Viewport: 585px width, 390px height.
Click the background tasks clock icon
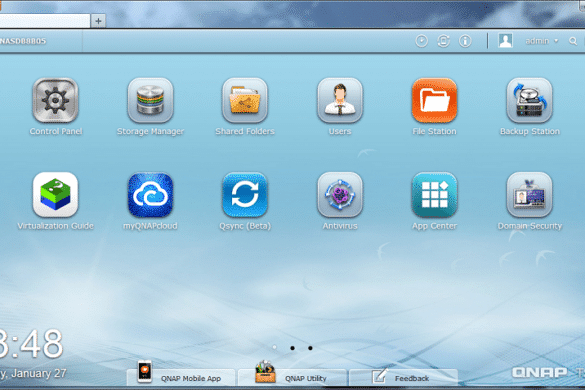pyautogui.click(x=422, y=41)
